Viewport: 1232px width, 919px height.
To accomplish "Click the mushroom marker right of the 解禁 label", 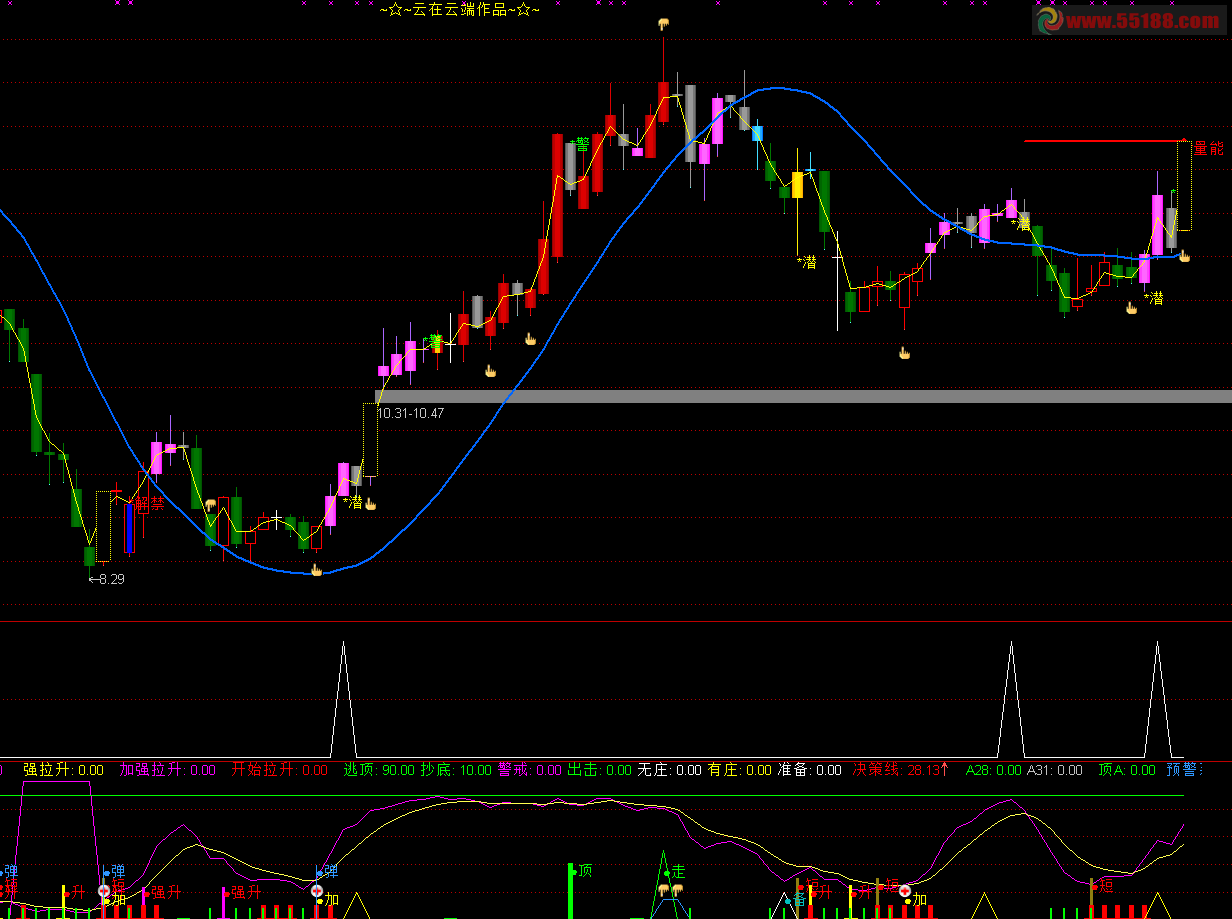I will point(210,505).
